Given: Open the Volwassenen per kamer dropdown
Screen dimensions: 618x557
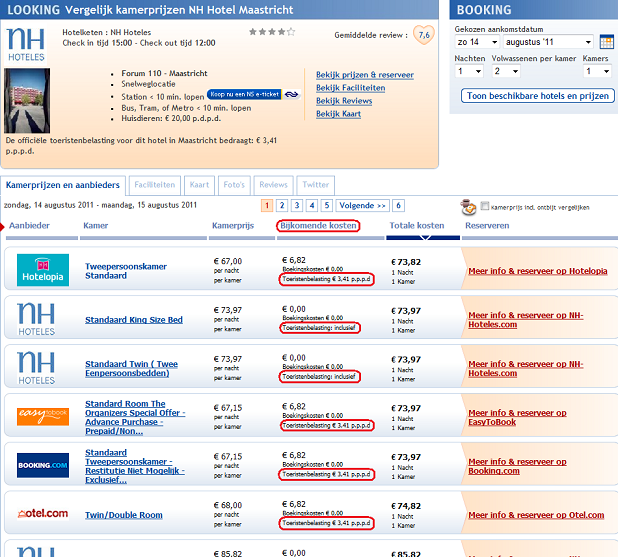Looking at the screenshot, I should click(x=506, y=71).
